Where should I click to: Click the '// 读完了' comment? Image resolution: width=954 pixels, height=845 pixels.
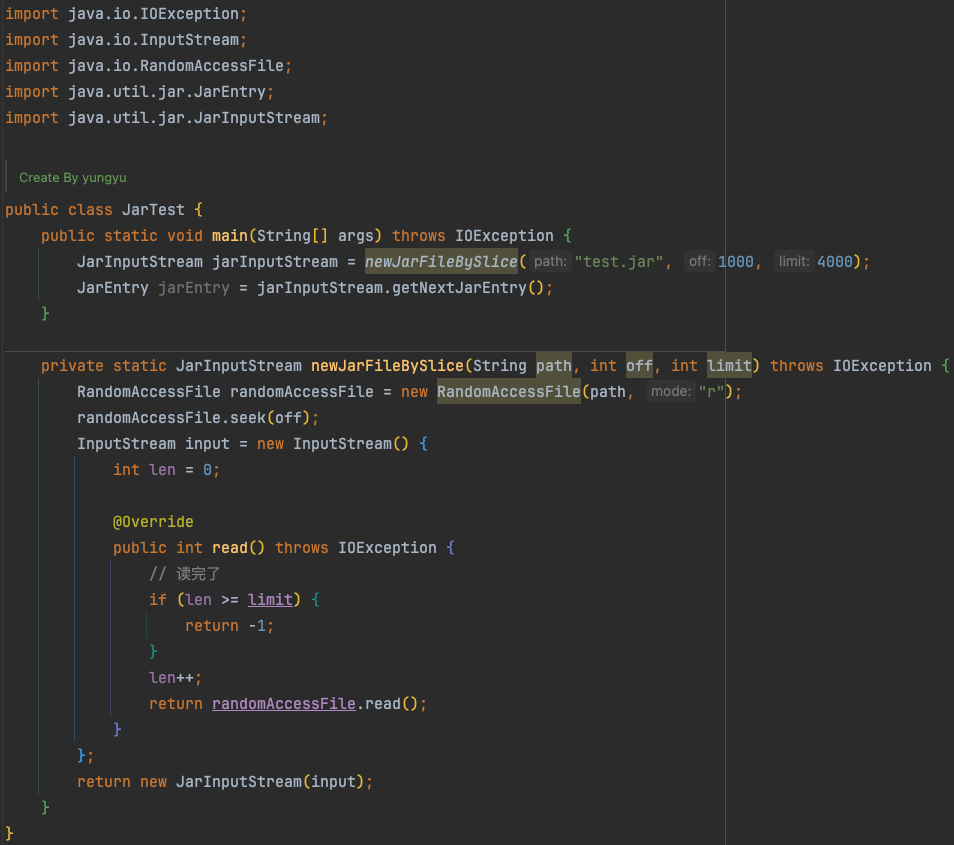(184, 574)
